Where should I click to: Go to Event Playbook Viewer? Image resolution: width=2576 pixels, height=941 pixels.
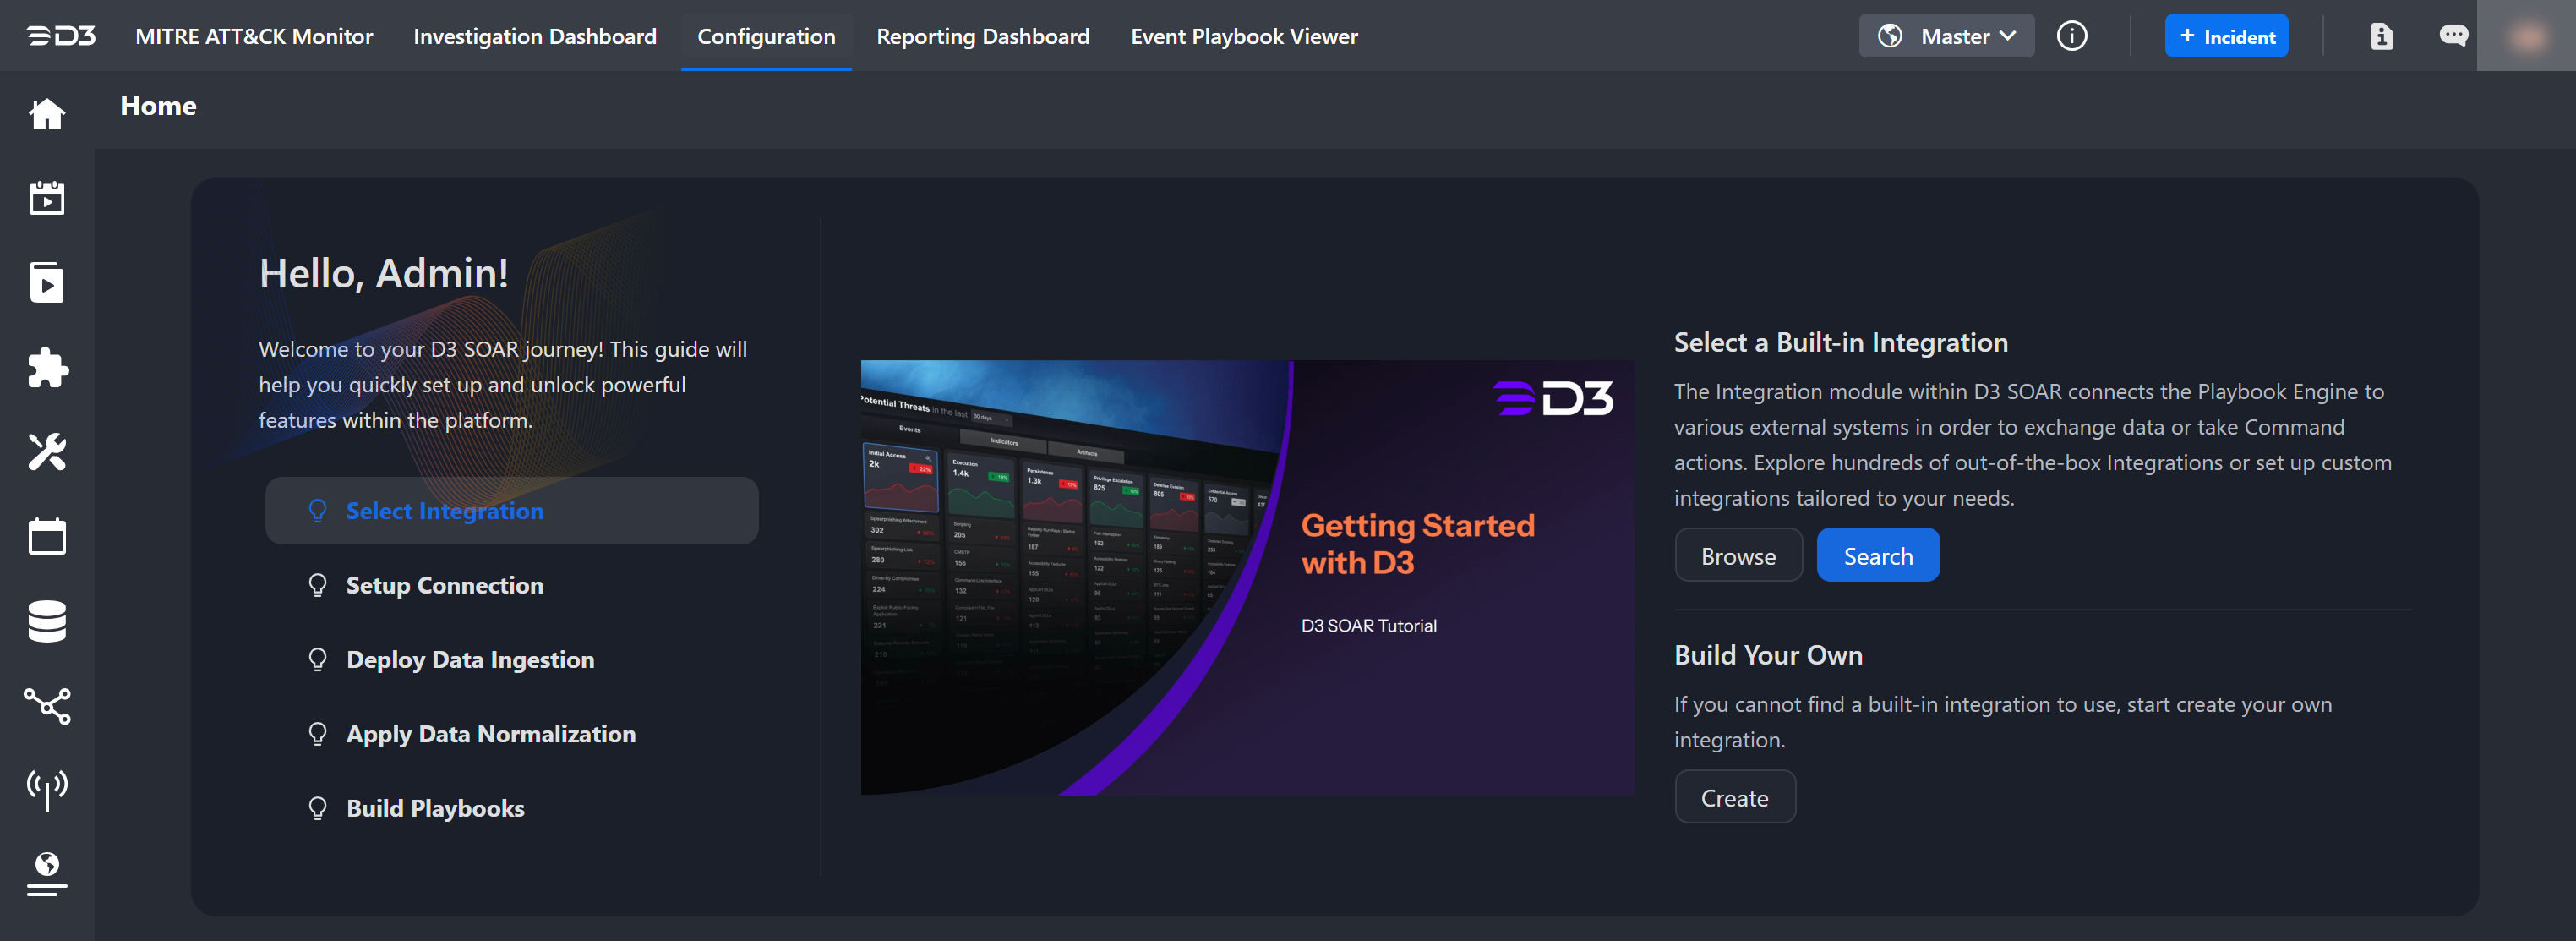pyautogui.click(x=1244, y=36)
